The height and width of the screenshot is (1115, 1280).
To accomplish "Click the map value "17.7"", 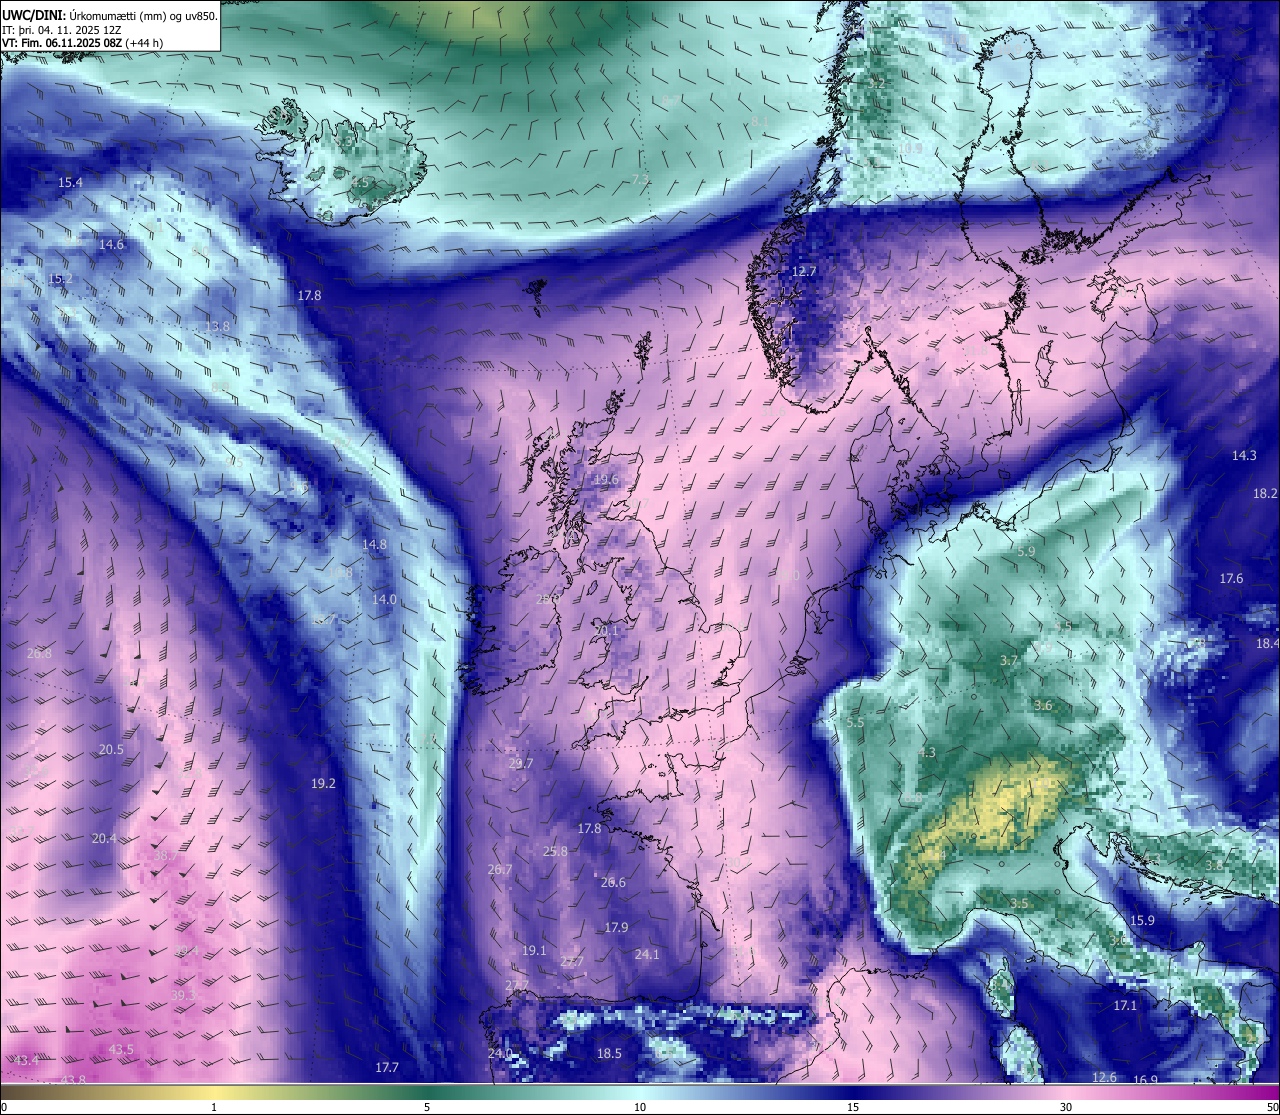I will pyautogui.click(x=387, y=1068).
